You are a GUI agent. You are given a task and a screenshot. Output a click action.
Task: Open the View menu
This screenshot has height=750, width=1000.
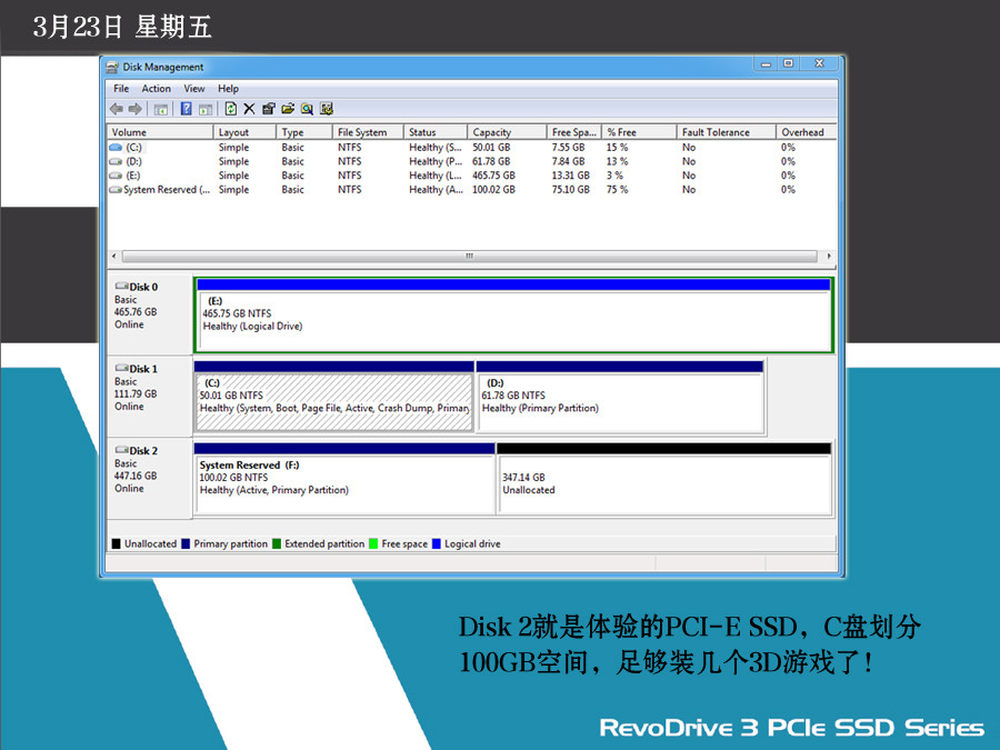tap(195, 89)
